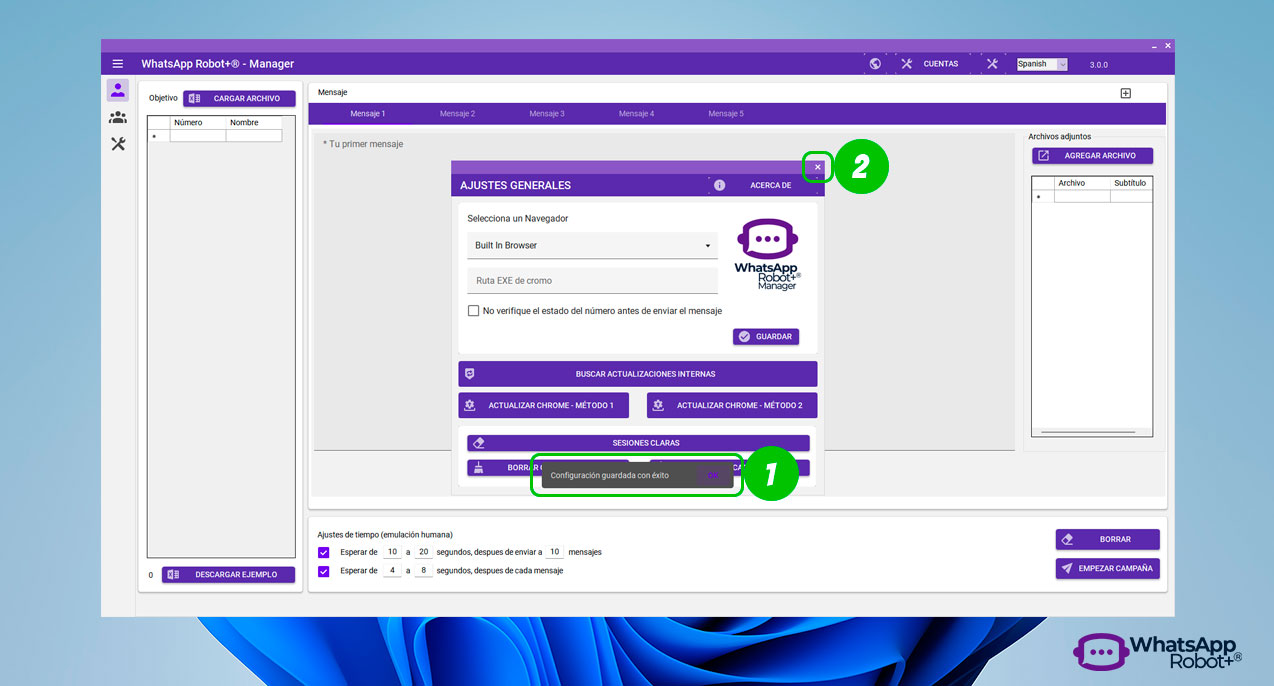Click DESCARGAR EJEMPLO button

click(x=228, y=575)
